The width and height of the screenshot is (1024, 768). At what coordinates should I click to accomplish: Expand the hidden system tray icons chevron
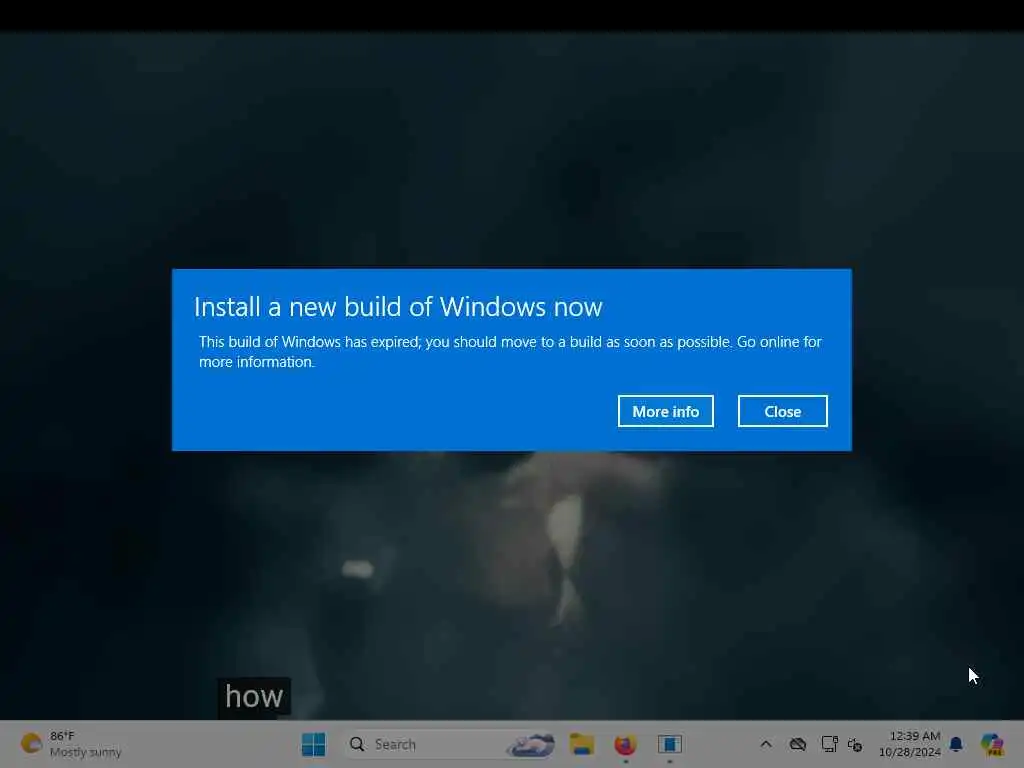point(766,744)
